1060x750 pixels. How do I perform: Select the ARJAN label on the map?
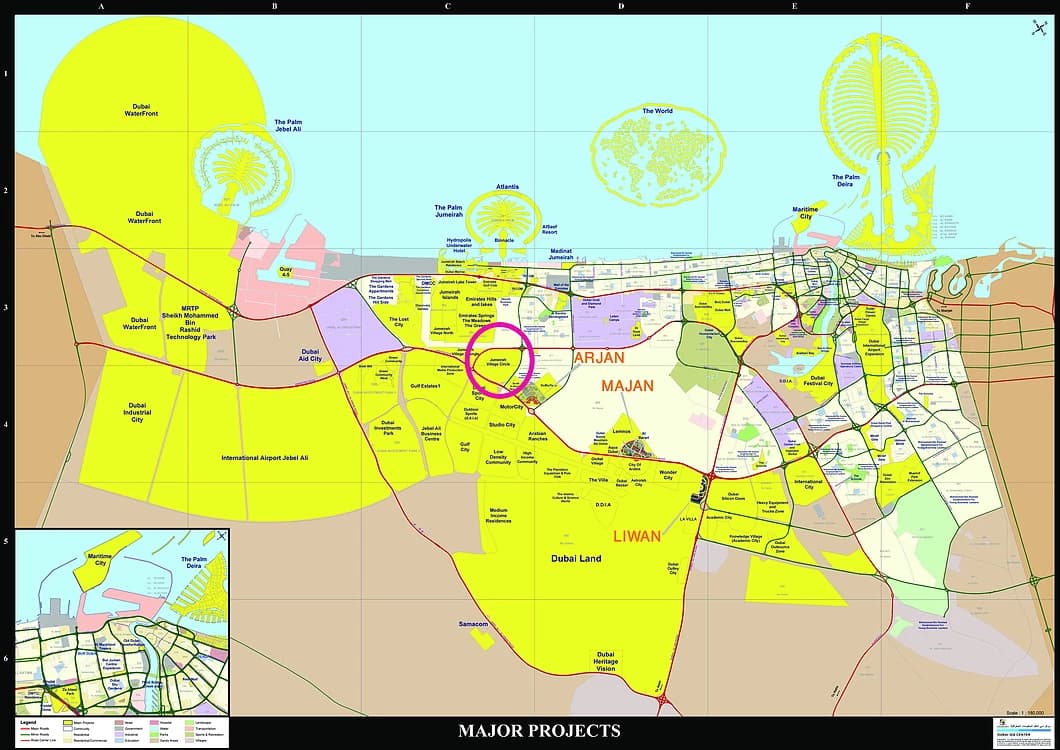point(598,358)
